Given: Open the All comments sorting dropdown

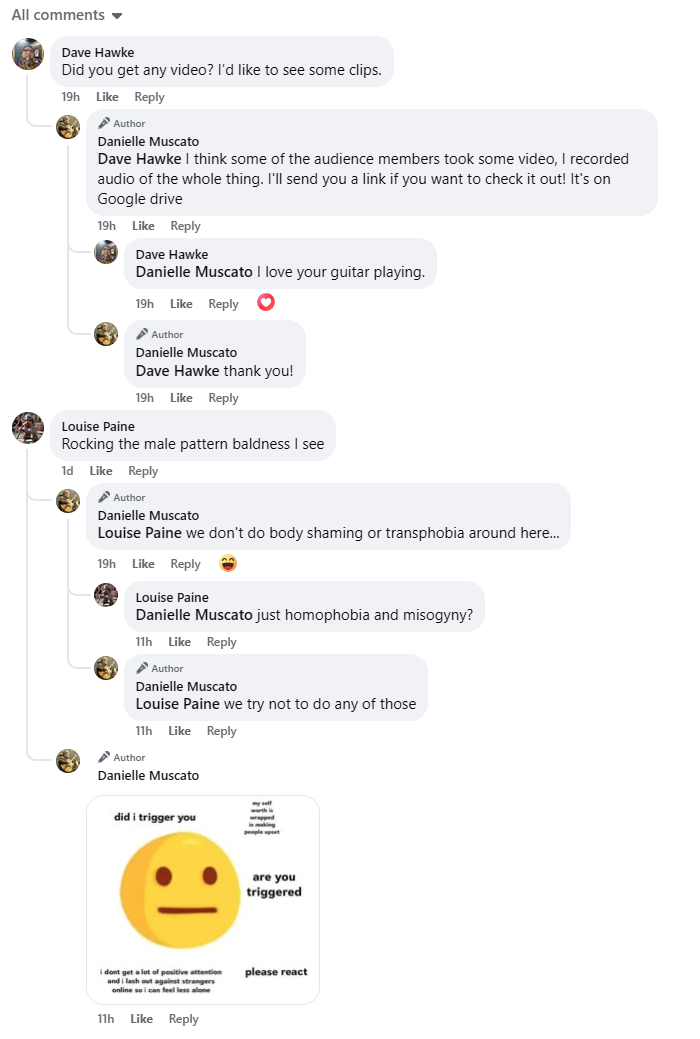Looking at the screenshot, I should [x=67, y=15].
